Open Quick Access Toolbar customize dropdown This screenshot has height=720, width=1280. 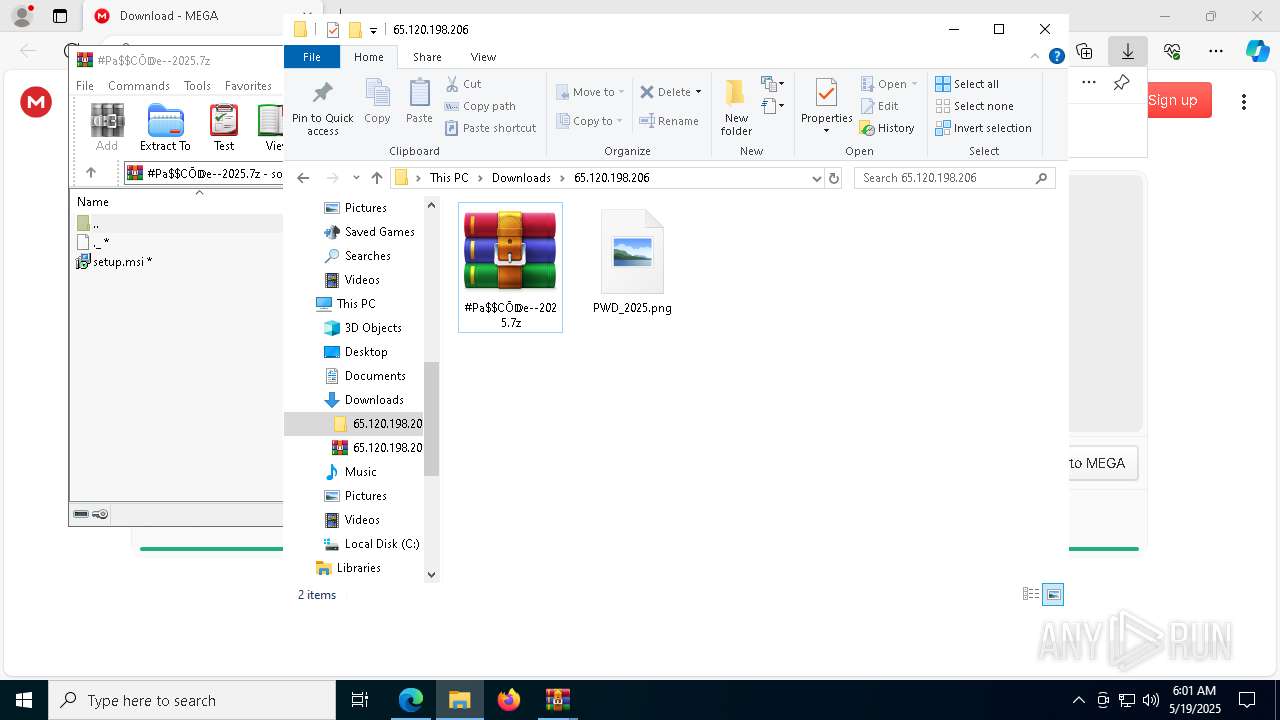(x=373, y=31)
